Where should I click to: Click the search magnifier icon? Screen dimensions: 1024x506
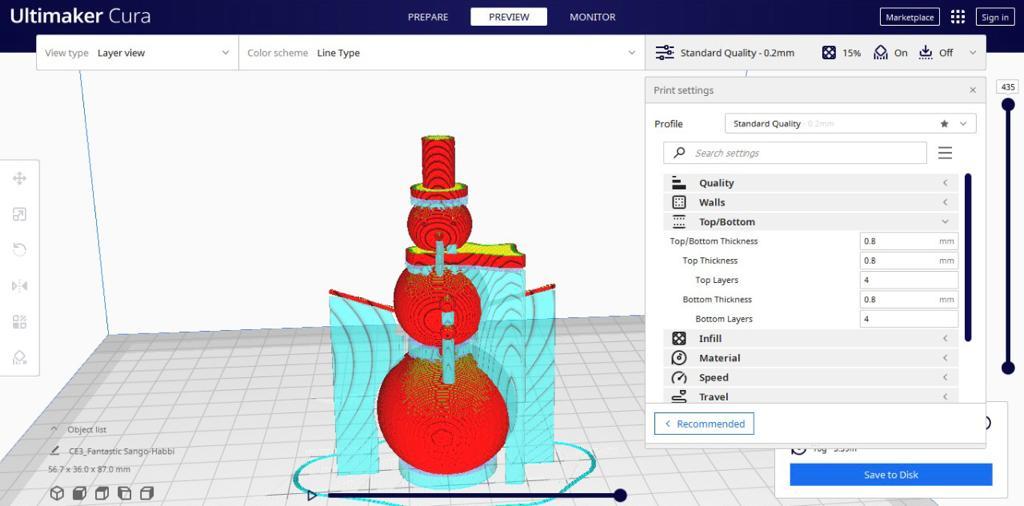pyautogui.click(x=679, y=153)
